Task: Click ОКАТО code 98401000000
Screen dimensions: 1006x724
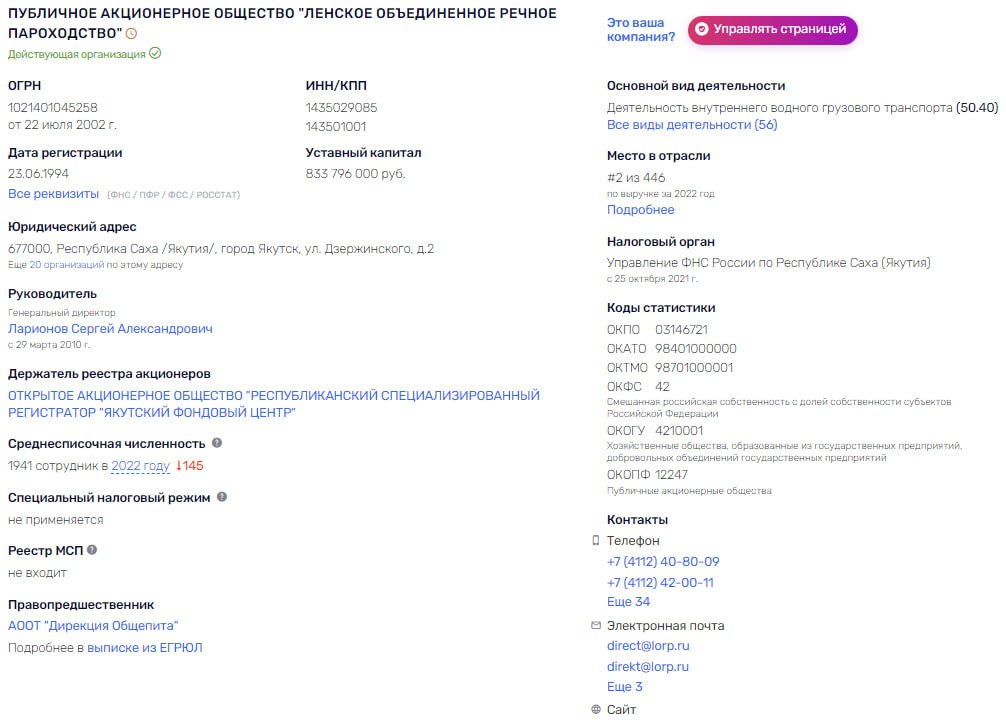Action: point(695,349)
